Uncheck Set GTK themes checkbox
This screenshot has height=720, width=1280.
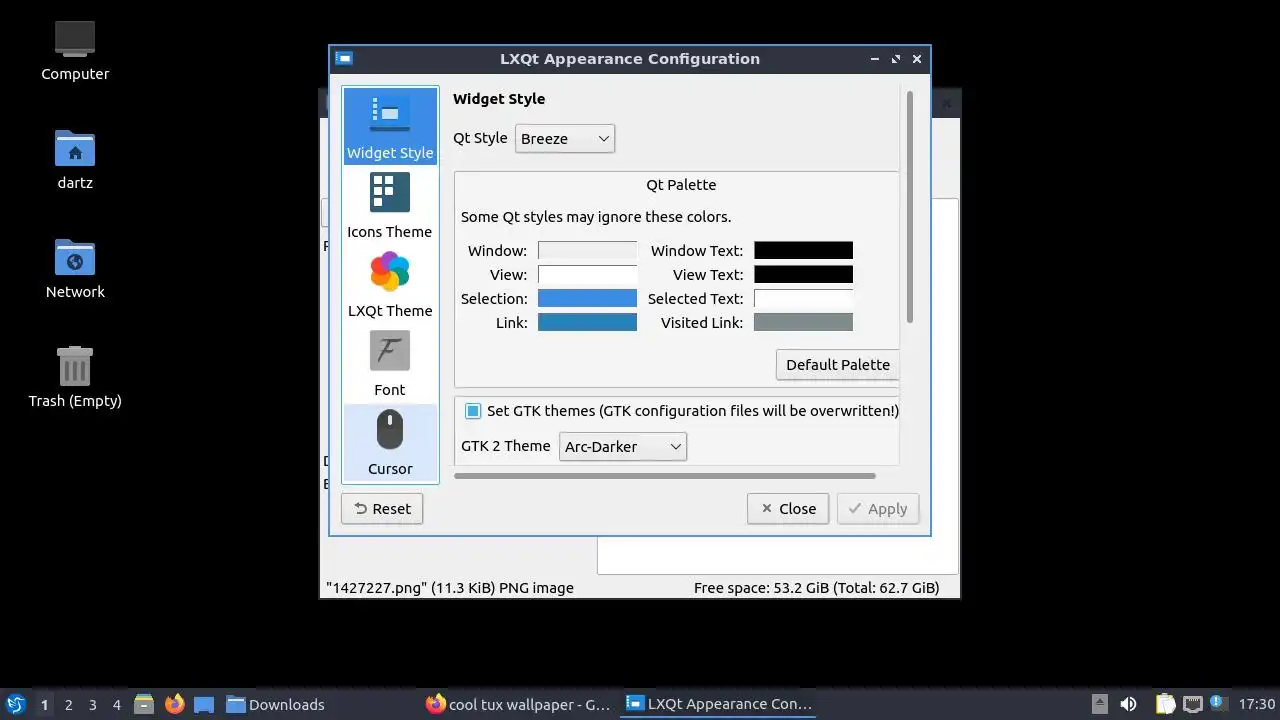(473, 411)
